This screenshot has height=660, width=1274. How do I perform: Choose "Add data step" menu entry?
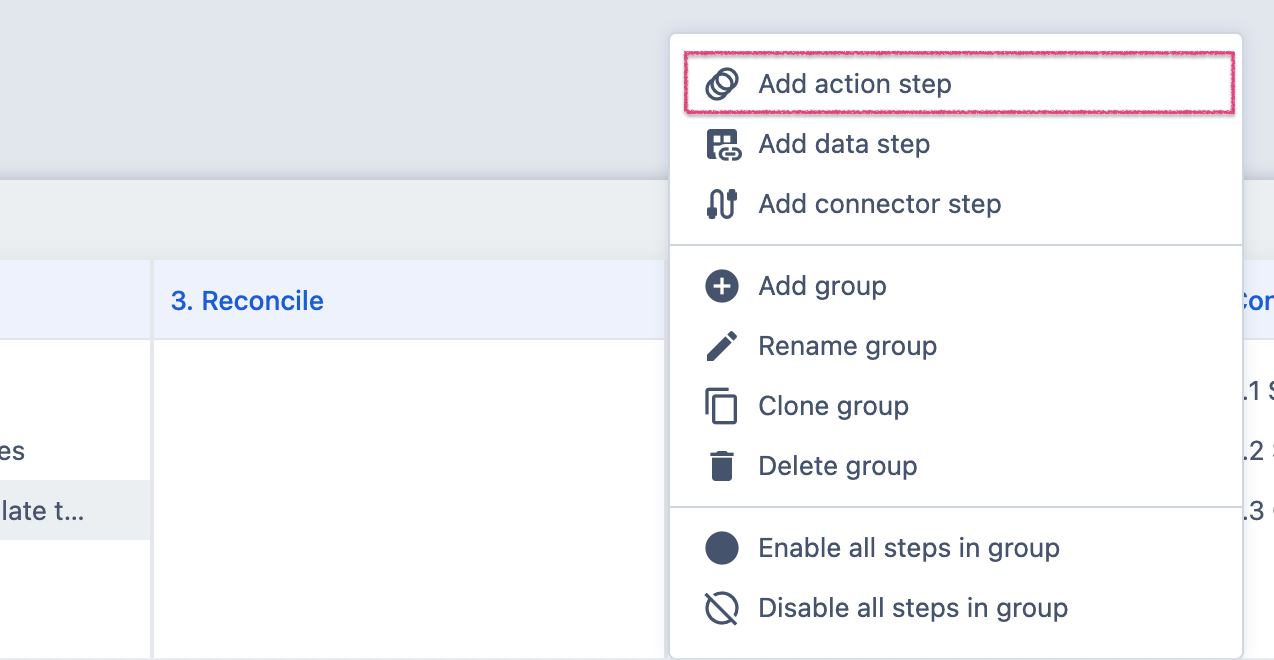point(844,144)
